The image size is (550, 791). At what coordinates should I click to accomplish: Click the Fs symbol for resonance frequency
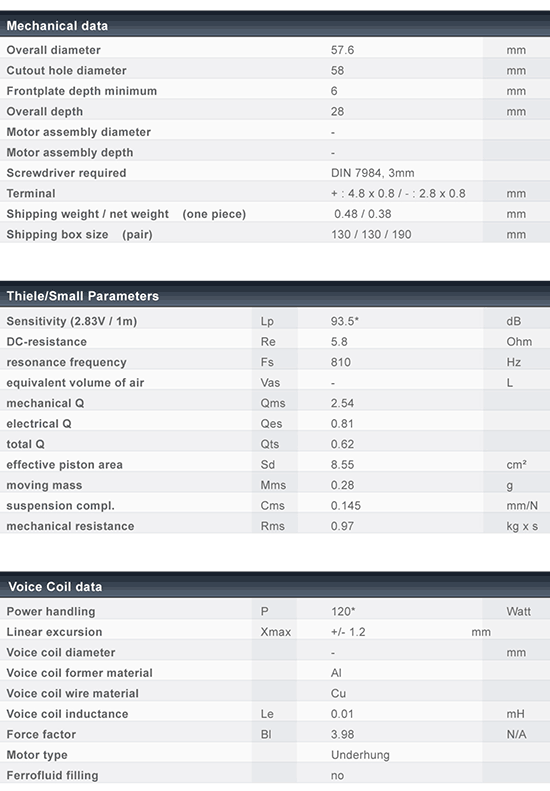267,362
